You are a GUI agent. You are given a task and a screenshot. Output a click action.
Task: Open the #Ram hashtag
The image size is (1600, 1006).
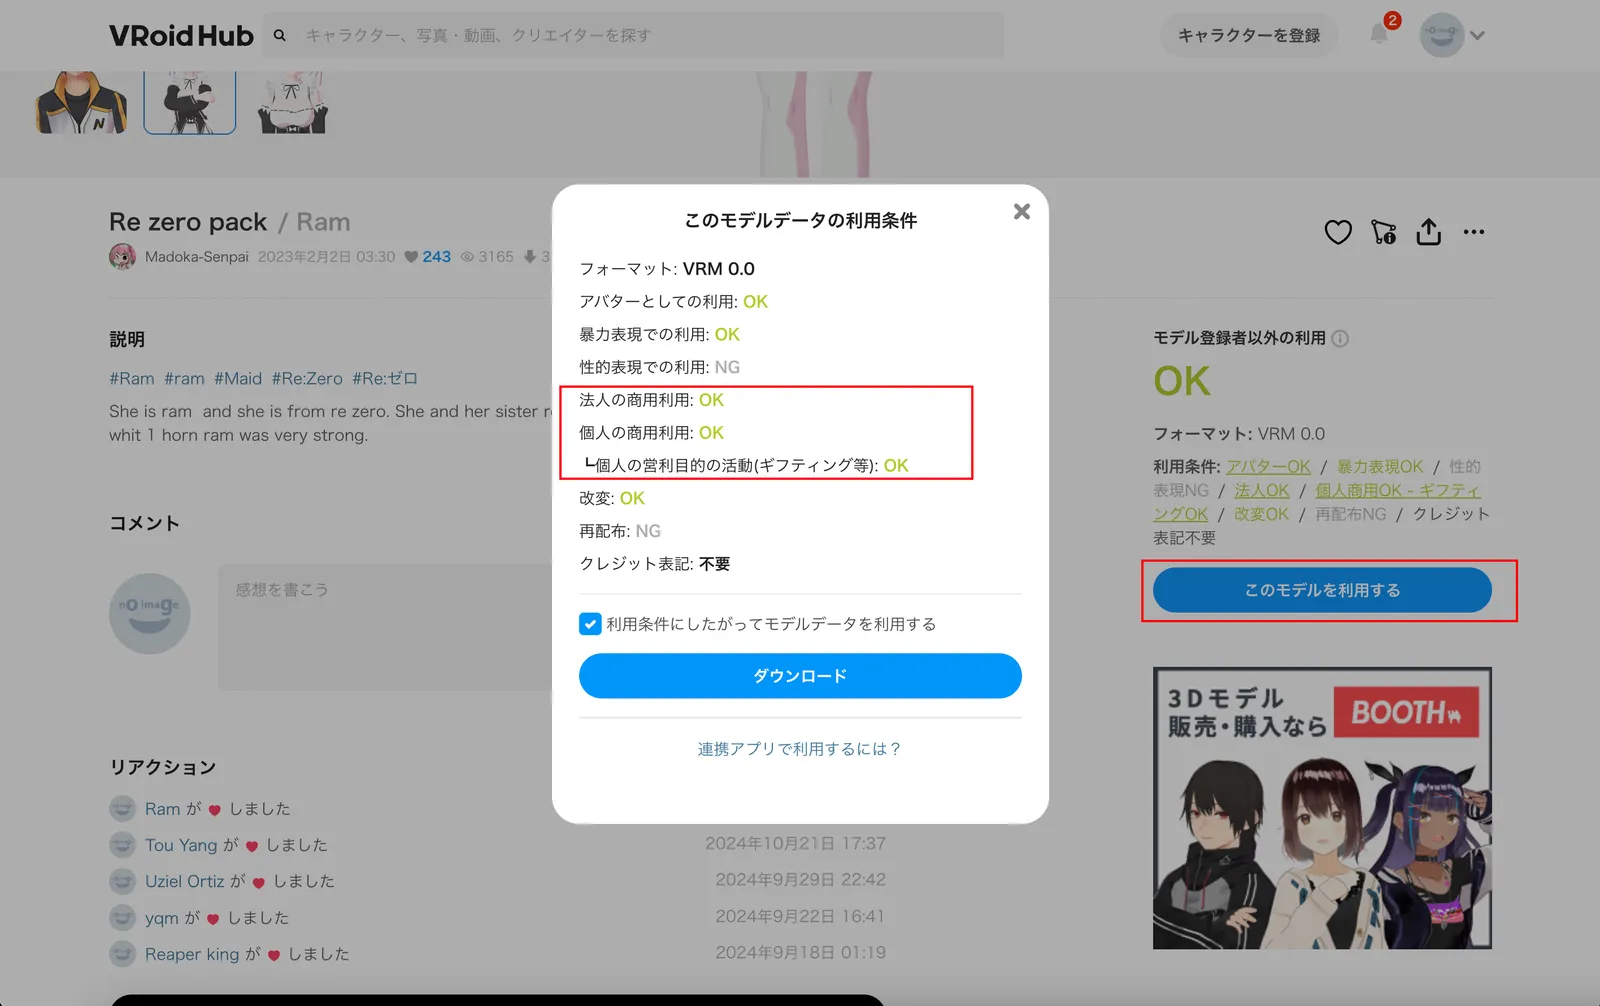[132, 379]
